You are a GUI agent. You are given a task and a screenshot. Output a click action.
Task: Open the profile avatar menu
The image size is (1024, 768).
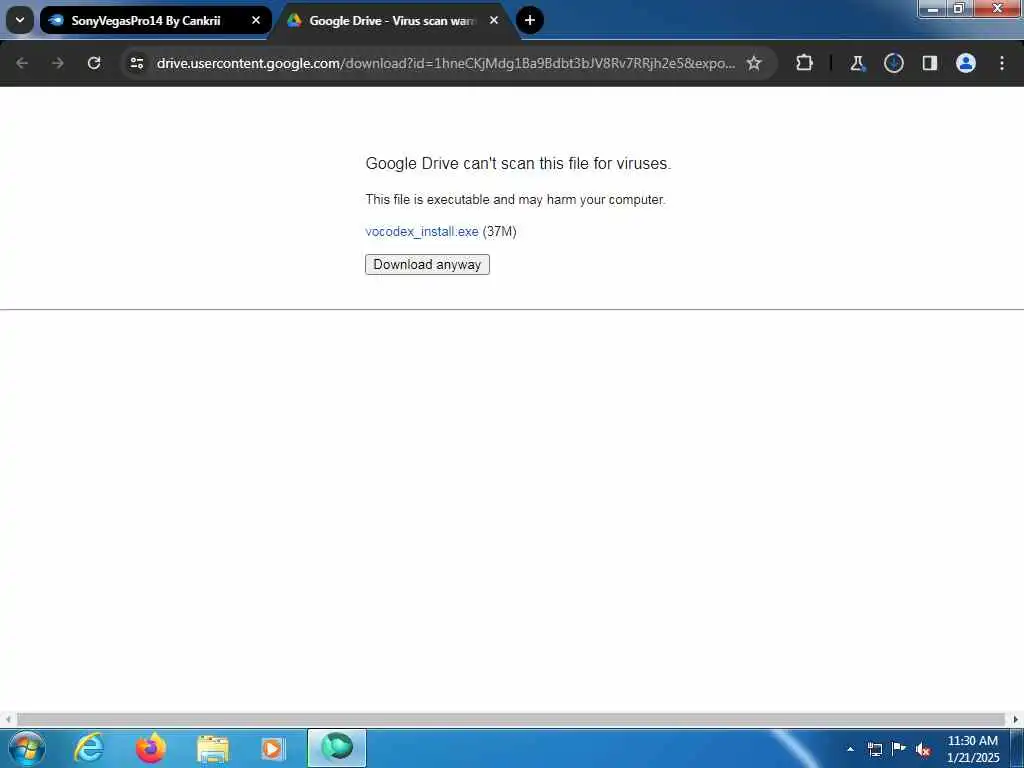pyautogui.click(x=966, y=63)
